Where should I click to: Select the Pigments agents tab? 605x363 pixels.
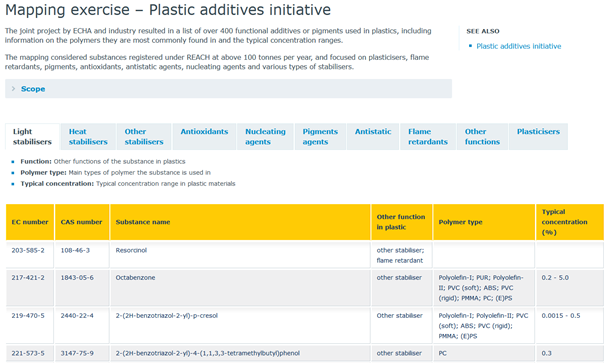(x=320, y=137)
